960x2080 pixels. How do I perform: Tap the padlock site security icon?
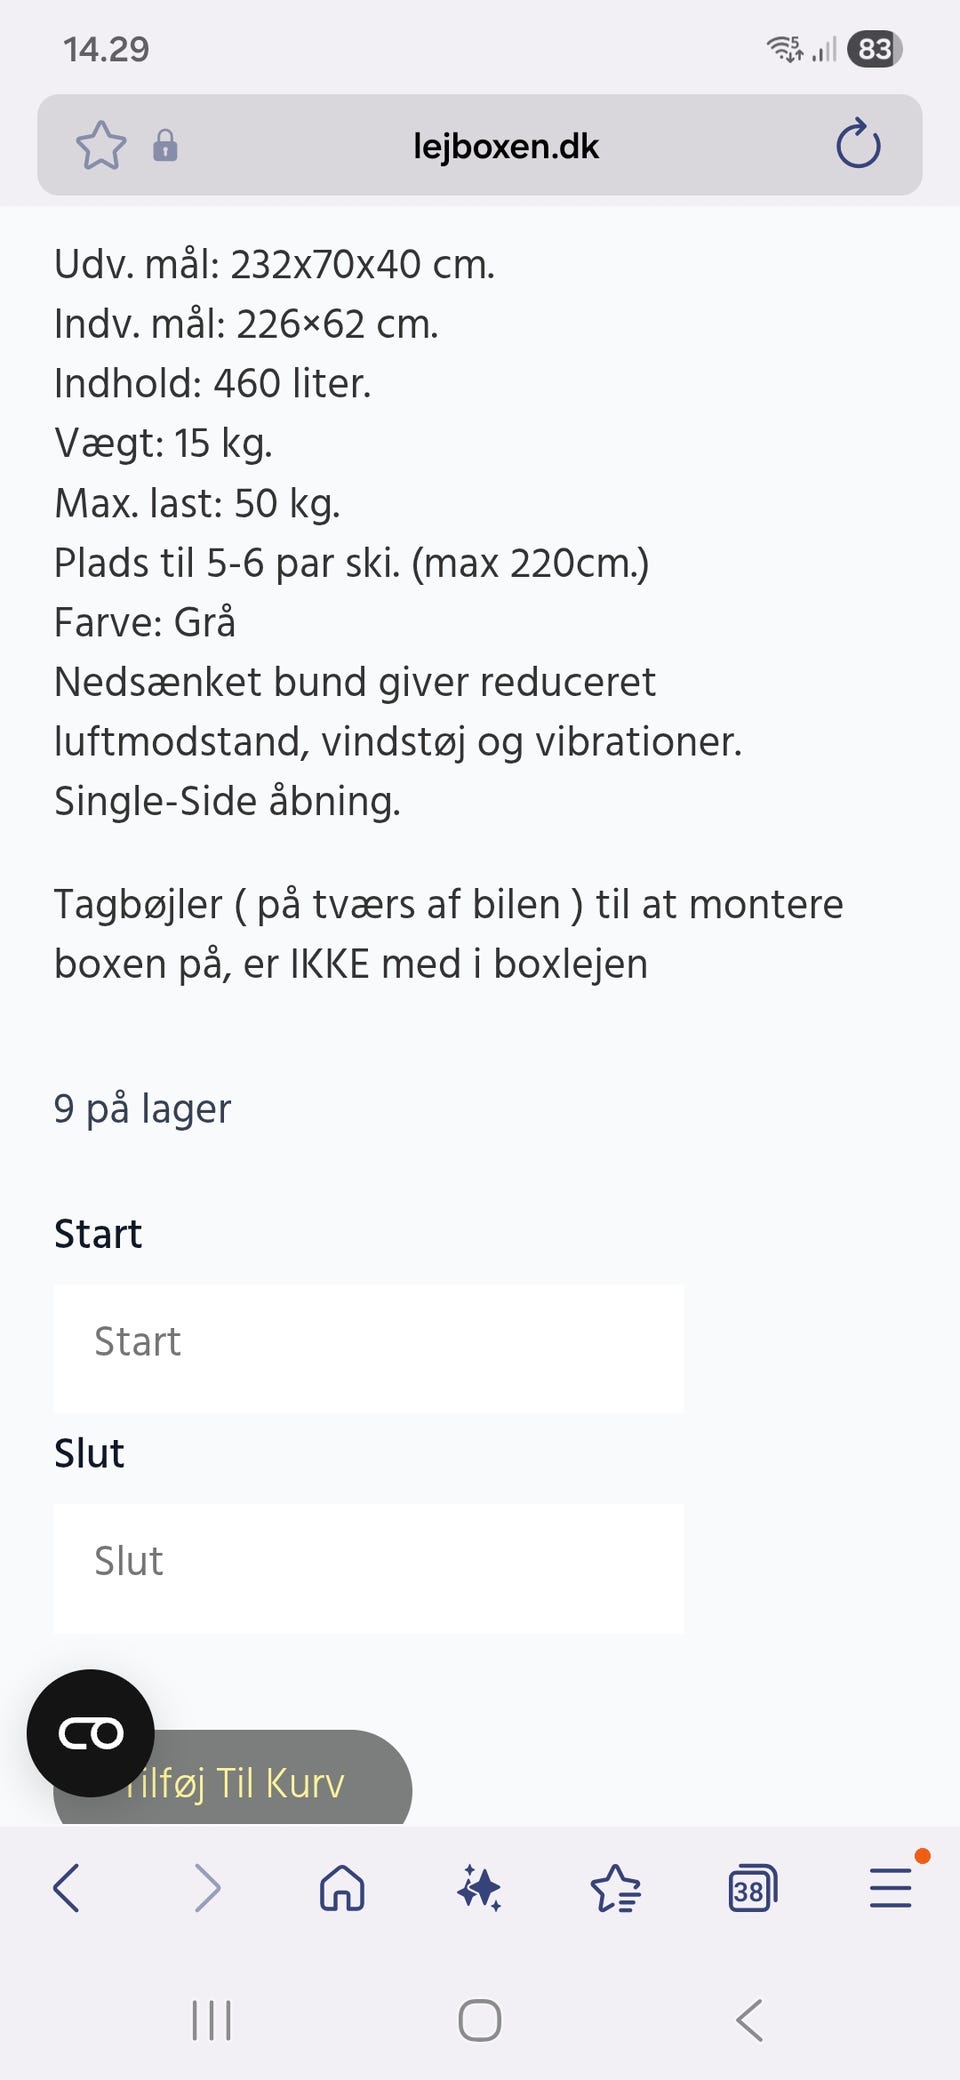point(165,146)
